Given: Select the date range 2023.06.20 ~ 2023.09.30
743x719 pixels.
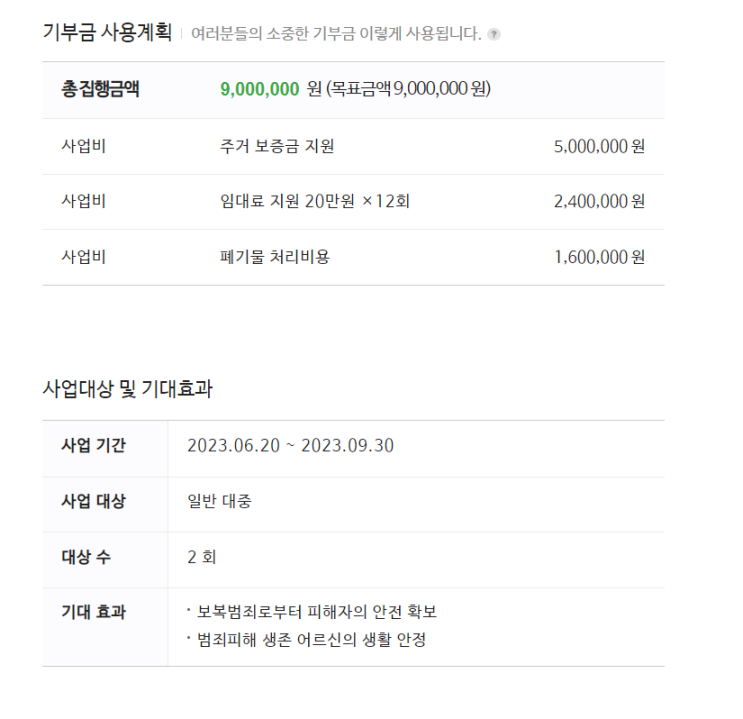Looking at the screenshot, I should [x=290, y=446].
